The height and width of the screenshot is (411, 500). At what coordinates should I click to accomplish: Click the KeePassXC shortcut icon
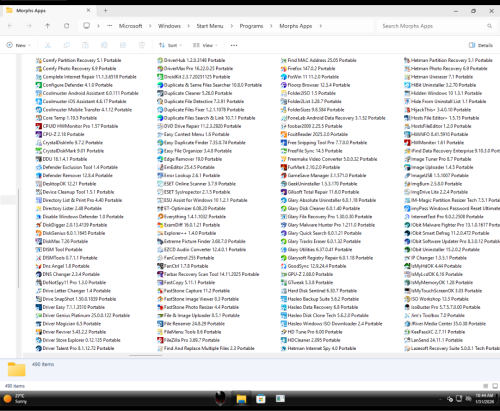[407, 332]
